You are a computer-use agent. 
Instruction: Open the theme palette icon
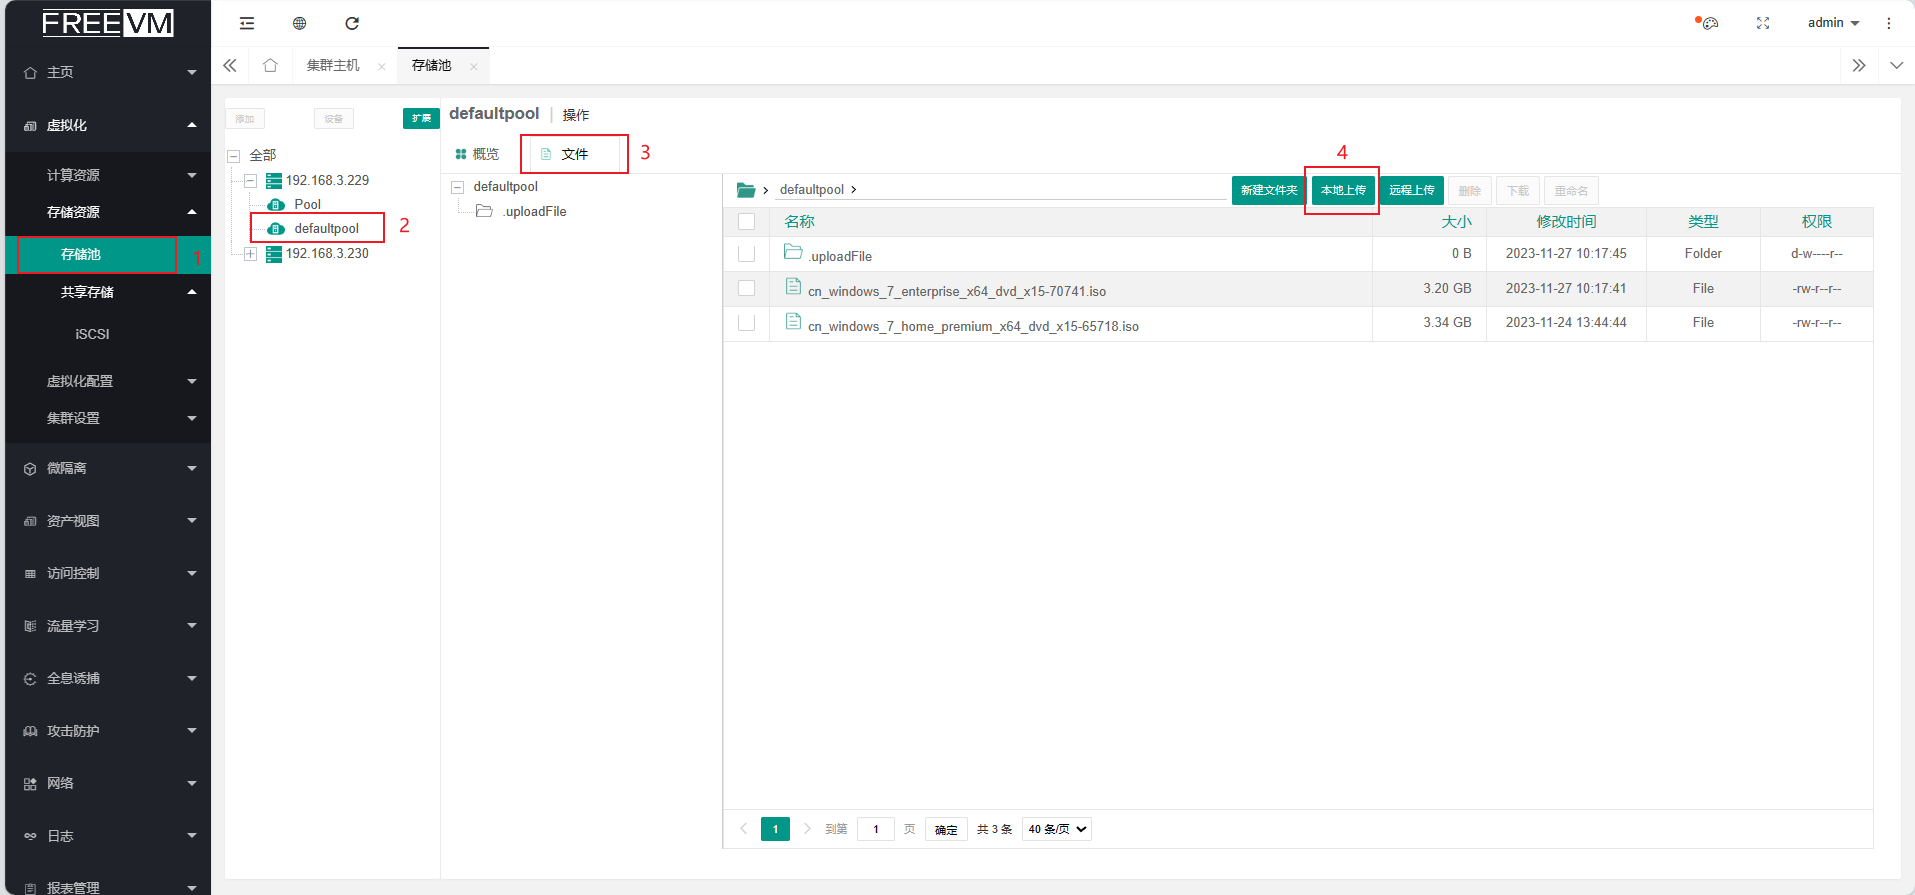[x=1708, y=23]
